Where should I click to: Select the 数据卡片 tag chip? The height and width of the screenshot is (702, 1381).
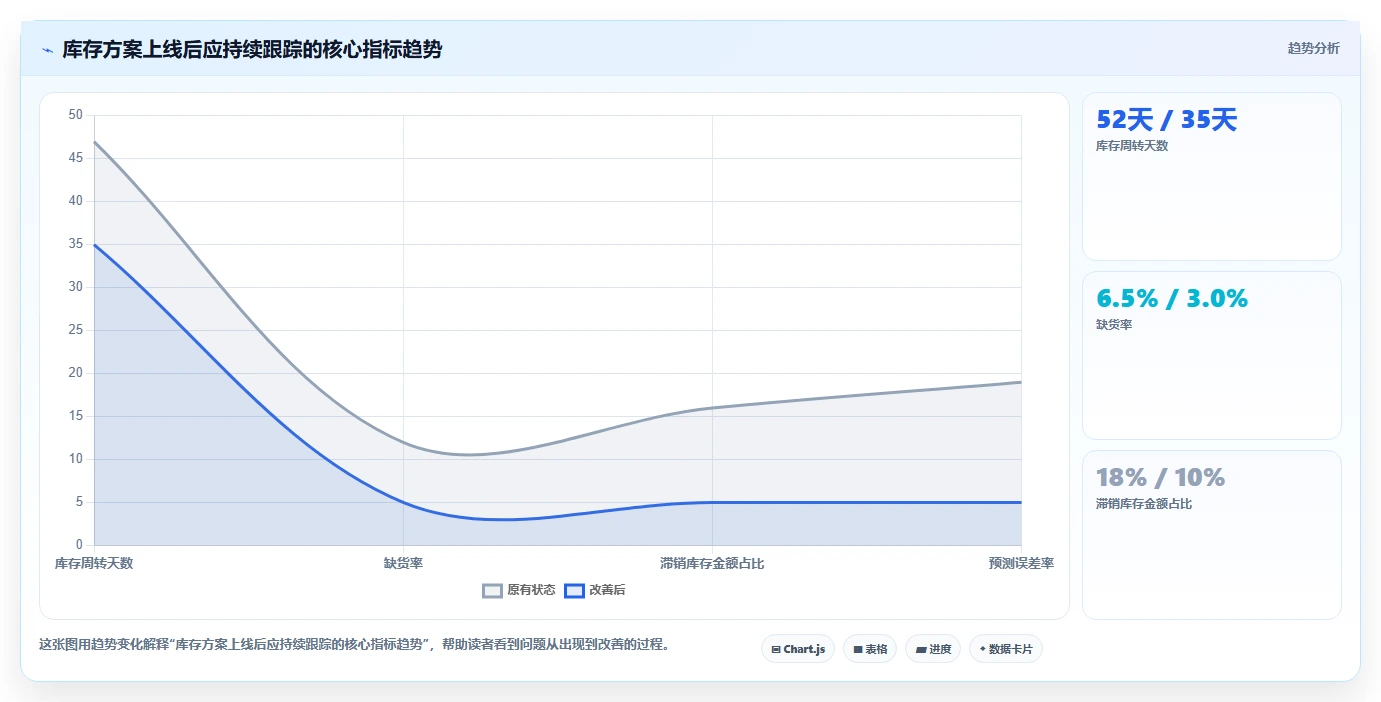(x=1006, y=649)
